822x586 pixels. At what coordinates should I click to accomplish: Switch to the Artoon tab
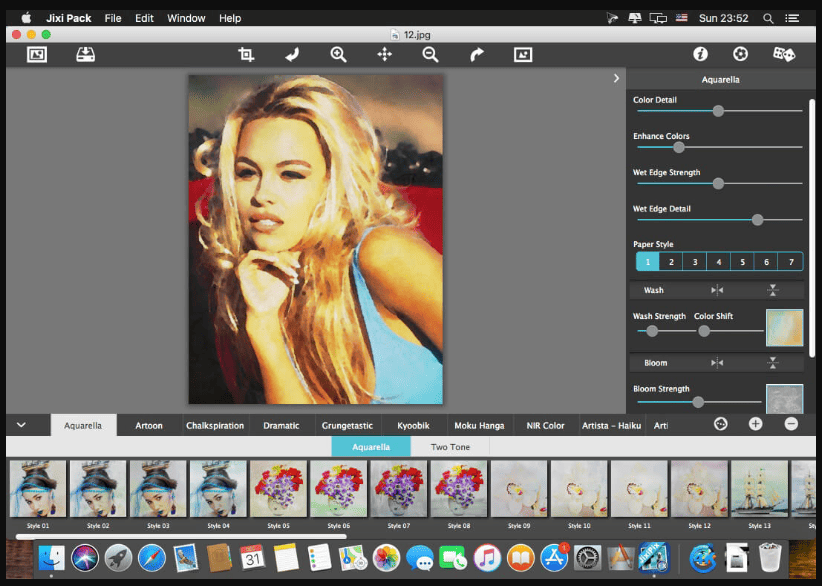(x=149, y=425)
